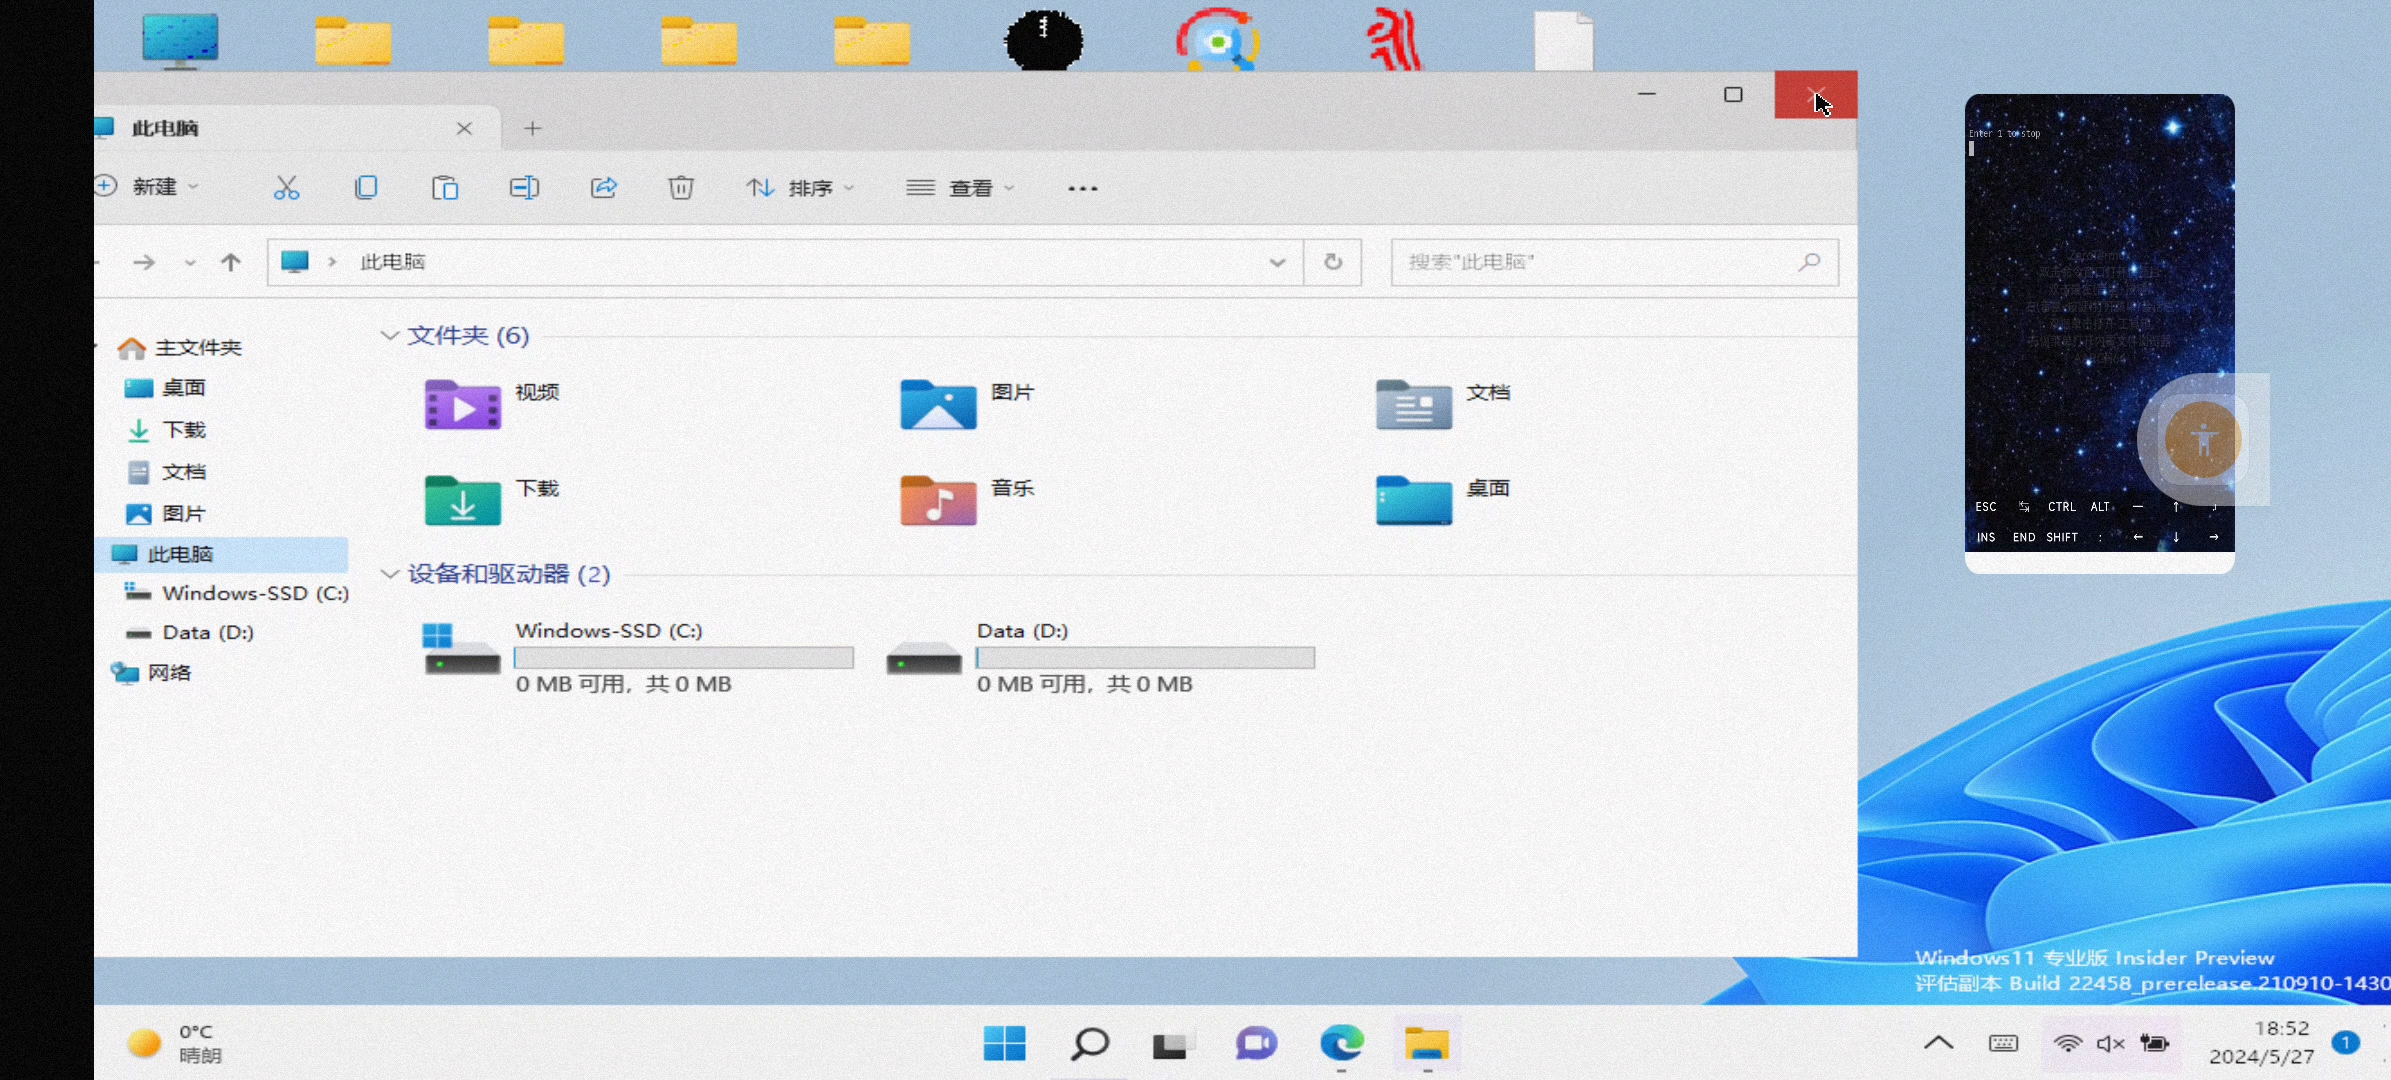
Task: Select the 视频 folder icon
Action: click(x=462, y=404)
